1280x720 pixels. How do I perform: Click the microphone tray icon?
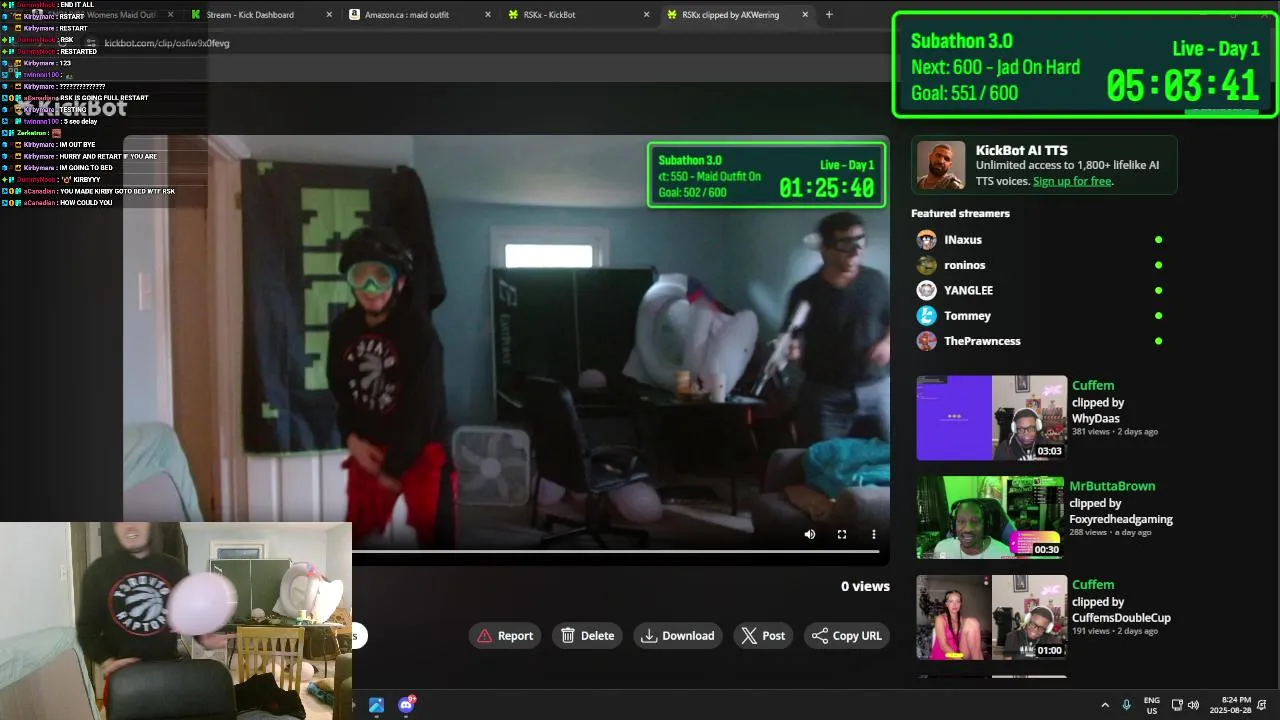tap(1127, 705)
